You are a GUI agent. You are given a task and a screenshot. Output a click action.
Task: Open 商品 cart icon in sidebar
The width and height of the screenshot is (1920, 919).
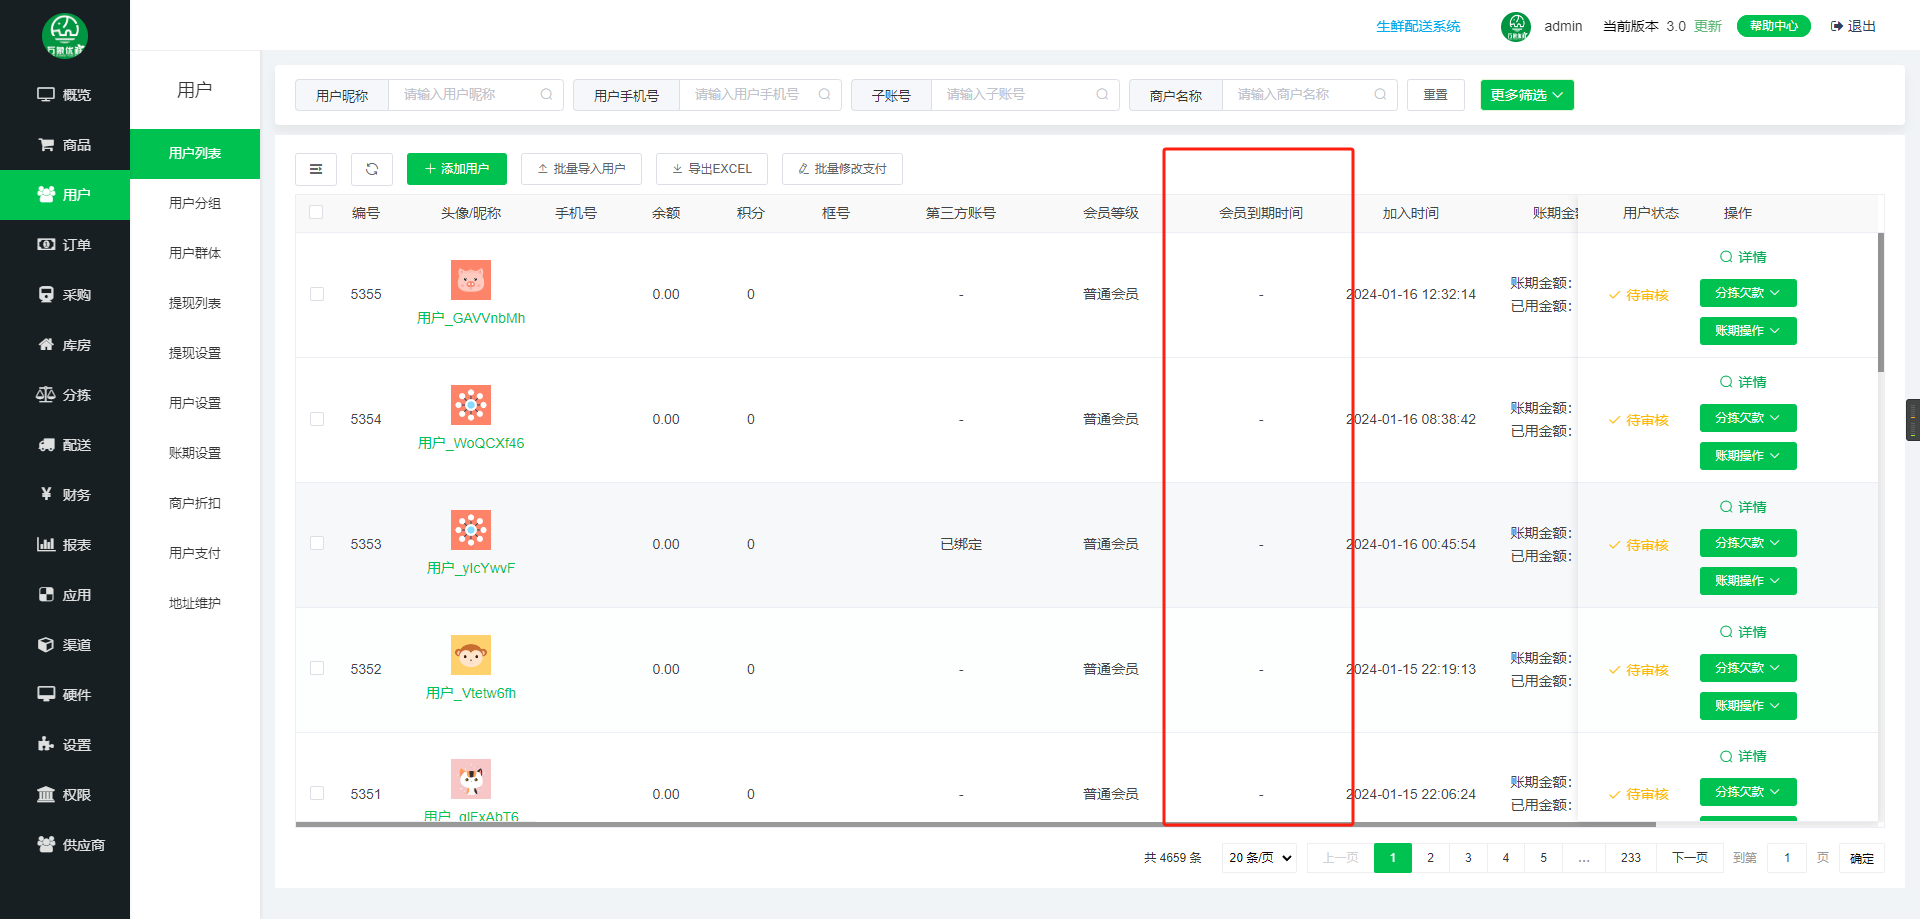pos(46,145)
